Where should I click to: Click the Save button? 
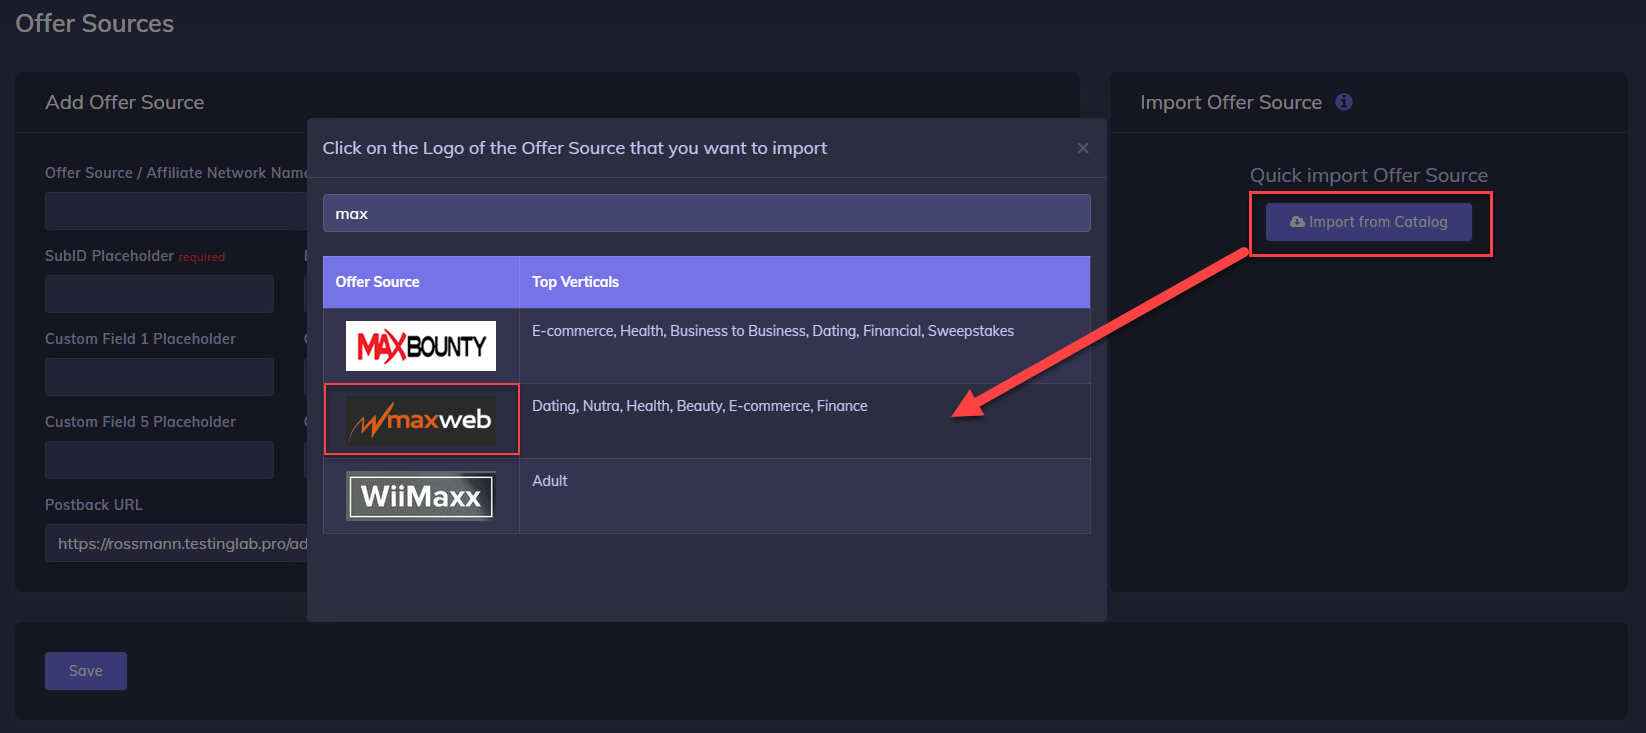(x=86, y=671)
